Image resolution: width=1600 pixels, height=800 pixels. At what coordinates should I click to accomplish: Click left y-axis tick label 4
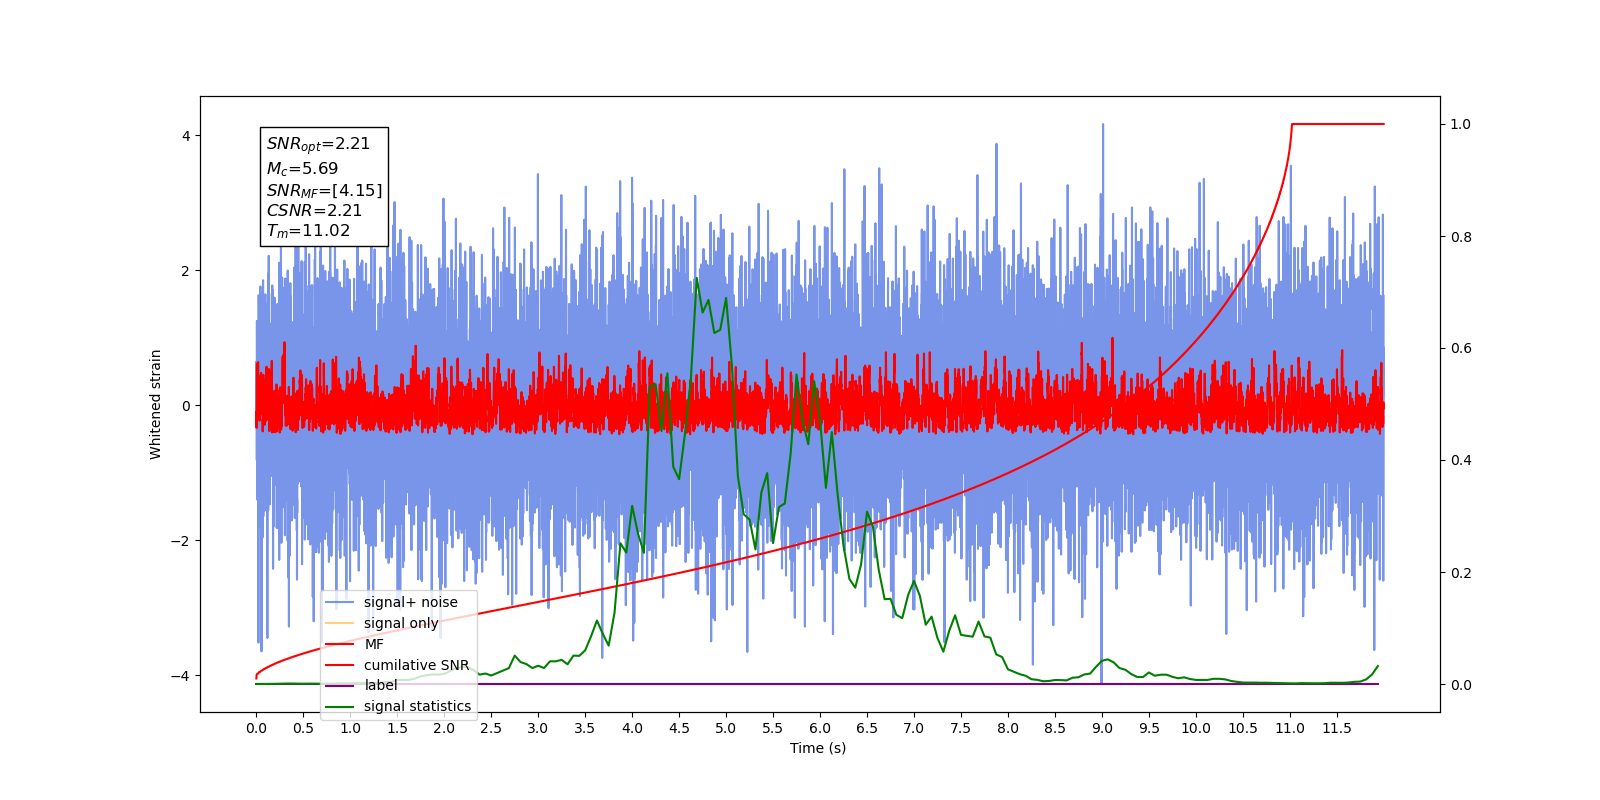click(x=185, y=136)
